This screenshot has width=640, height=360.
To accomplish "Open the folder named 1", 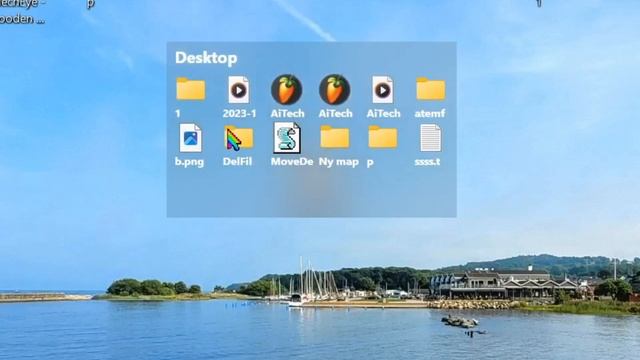I will point(191,89).
